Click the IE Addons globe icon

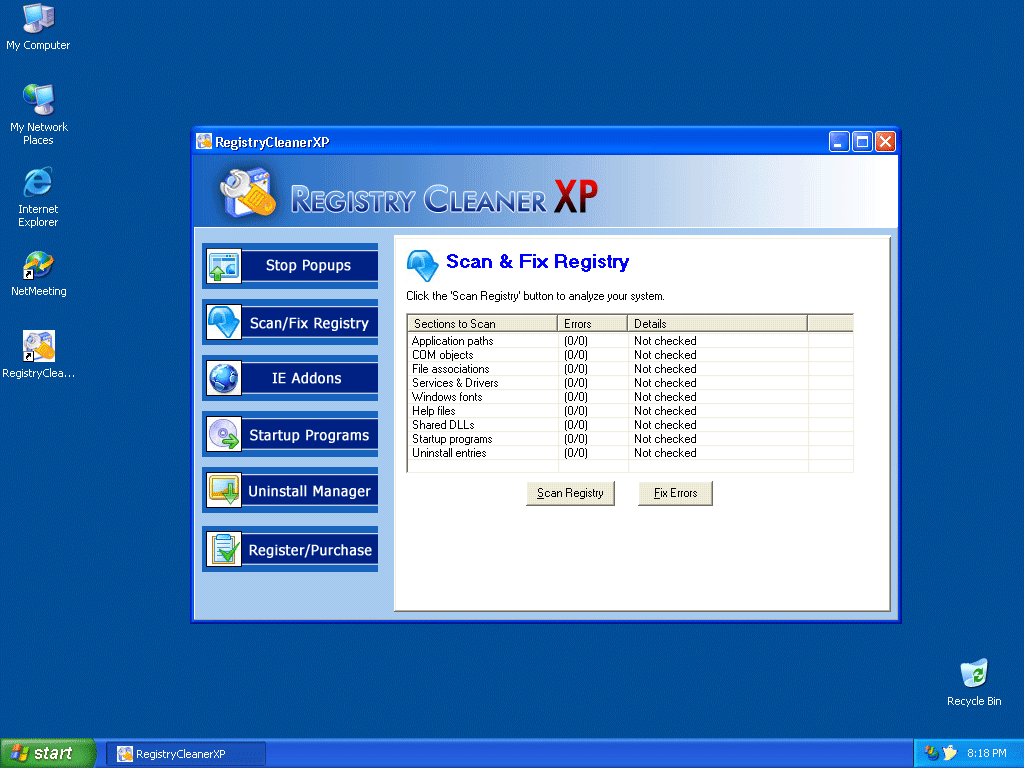tap(224, 378)
